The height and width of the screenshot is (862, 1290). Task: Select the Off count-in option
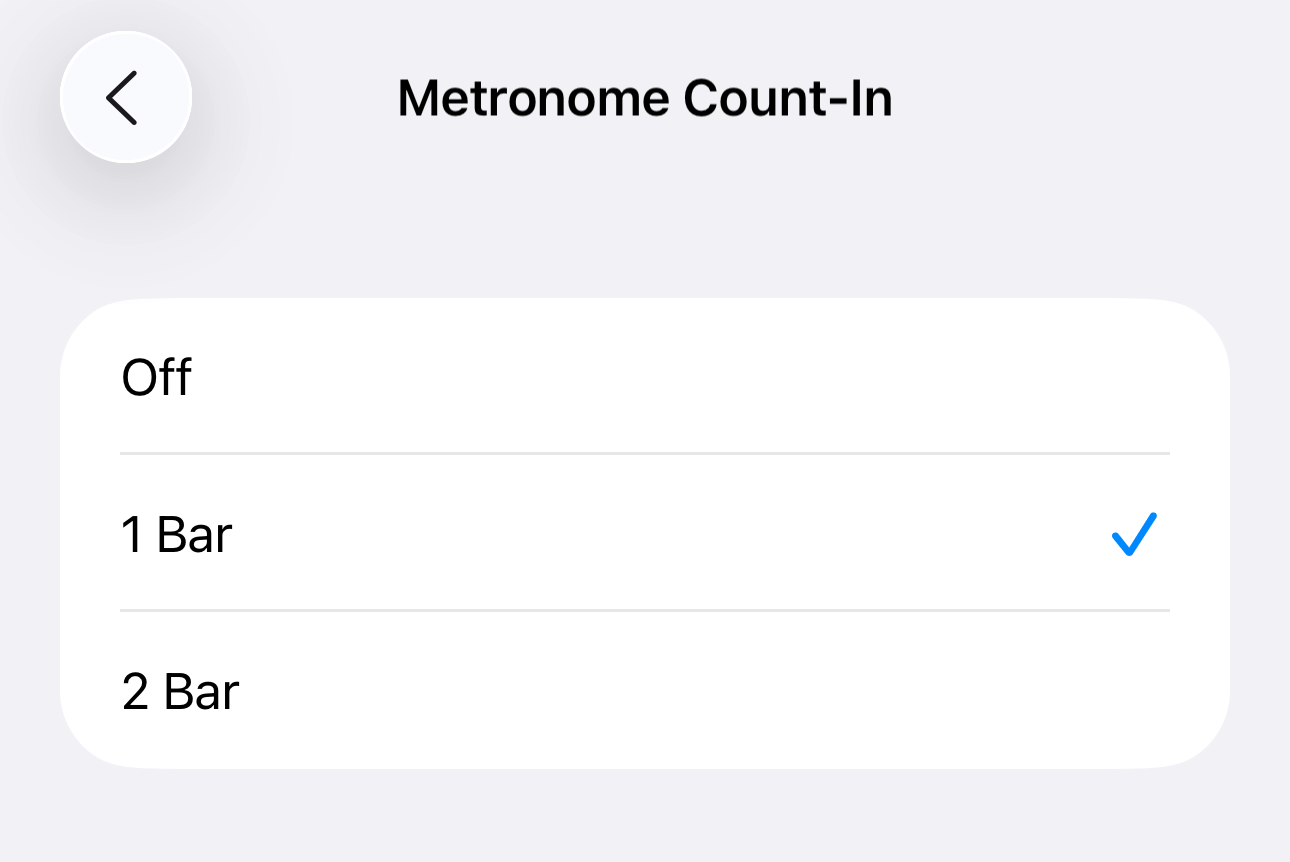[644, 377]
